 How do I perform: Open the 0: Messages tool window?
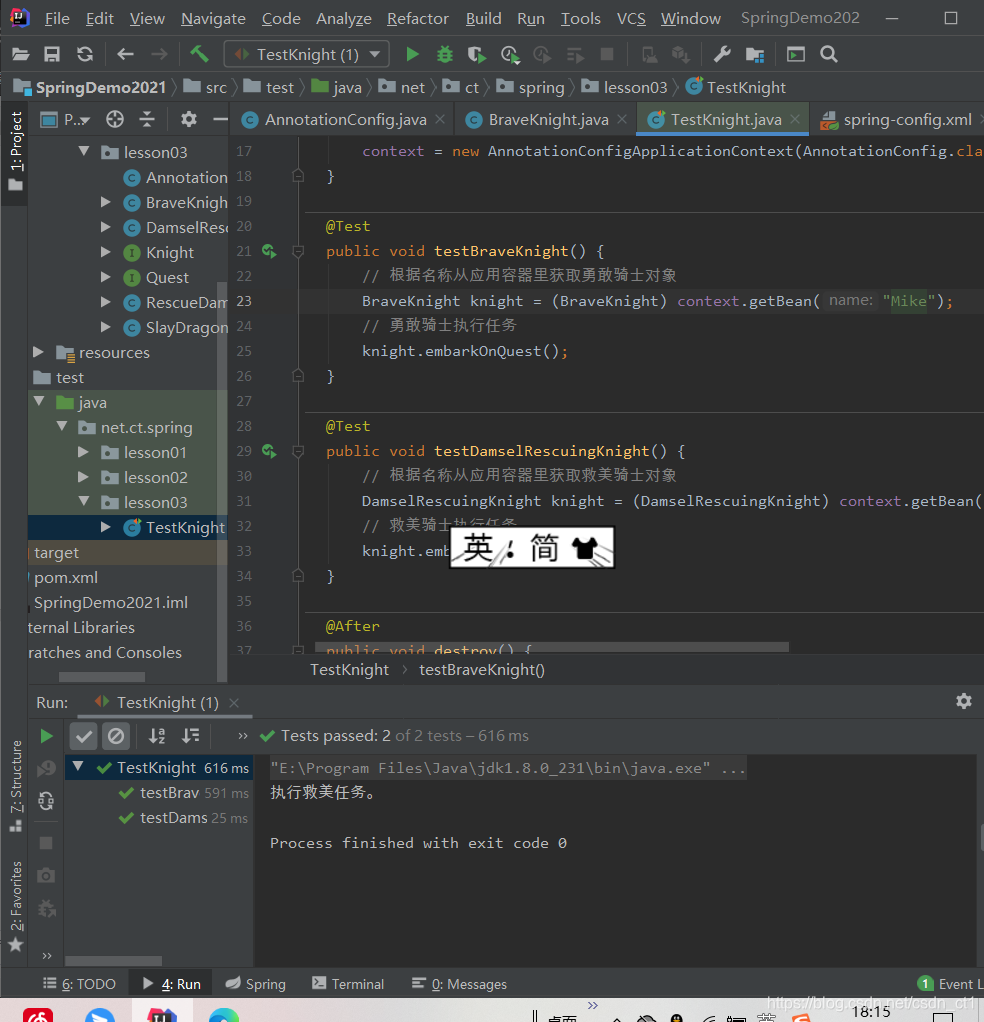point(459,984)
